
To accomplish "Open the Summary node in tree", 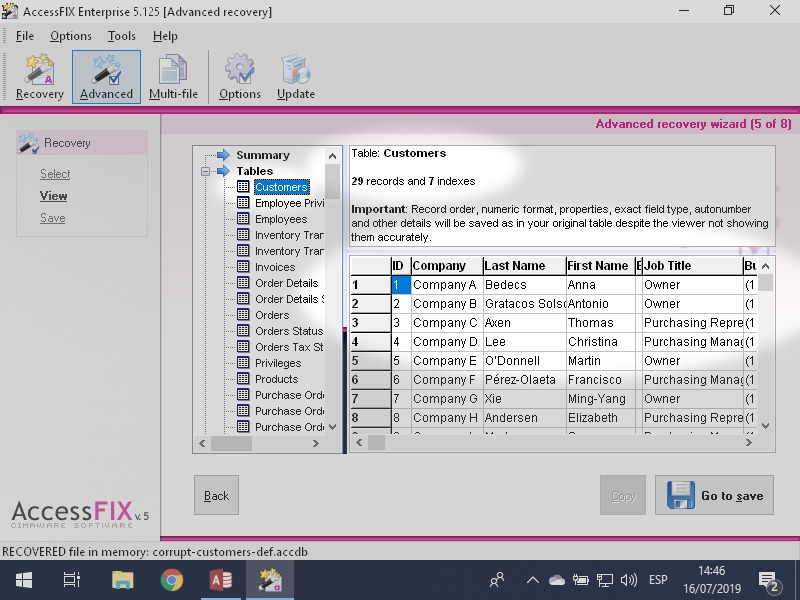I will click(x=262, y=155).
